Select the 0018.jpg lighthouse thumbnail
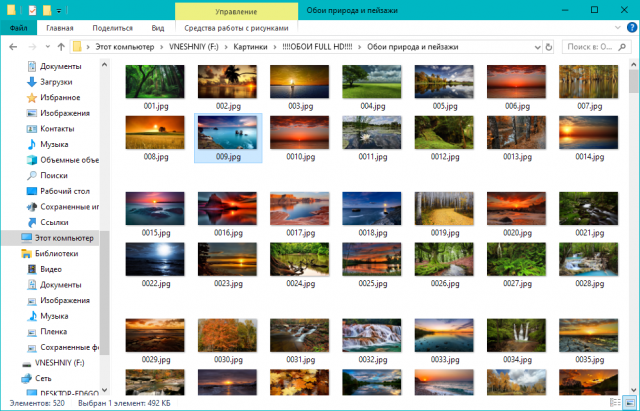Image resolution: width=640 pixels, height=411 pixels. click(372, 215)
